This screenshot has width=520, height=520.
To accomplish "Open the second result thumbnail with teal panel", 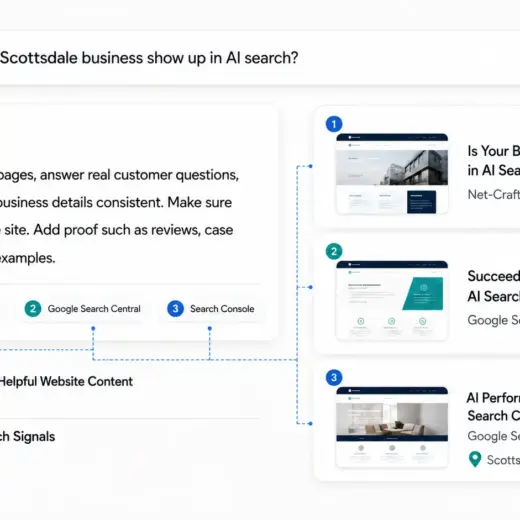I will [x=392, y=301].
